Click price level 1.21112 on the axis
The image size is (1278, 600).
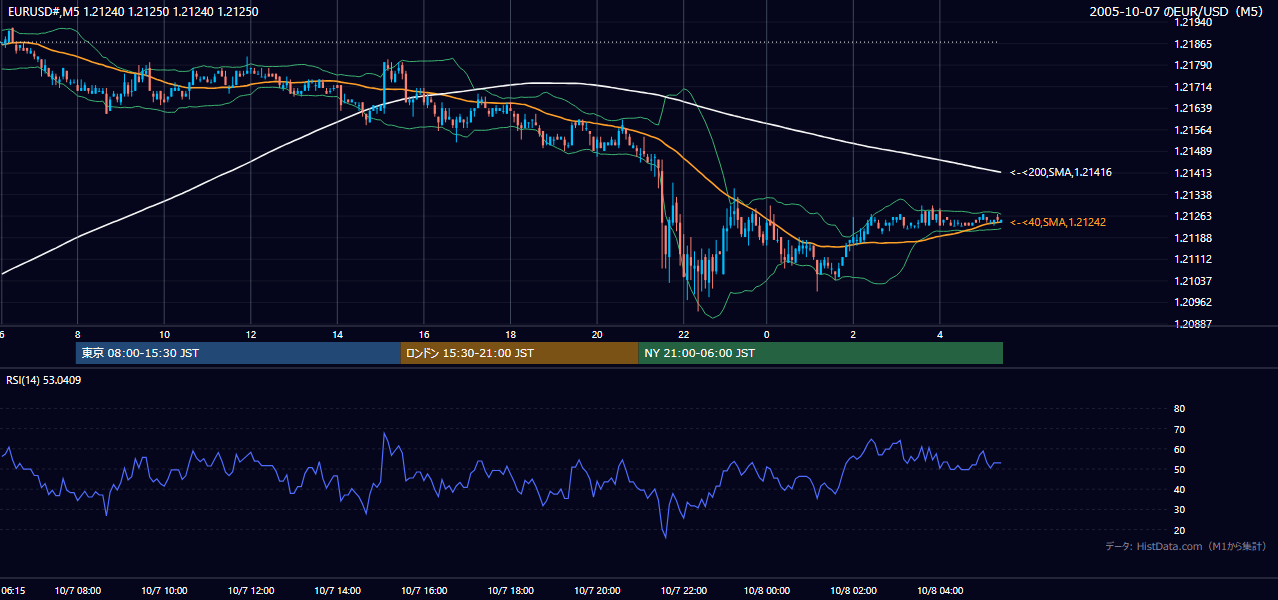coord(1193,259)
